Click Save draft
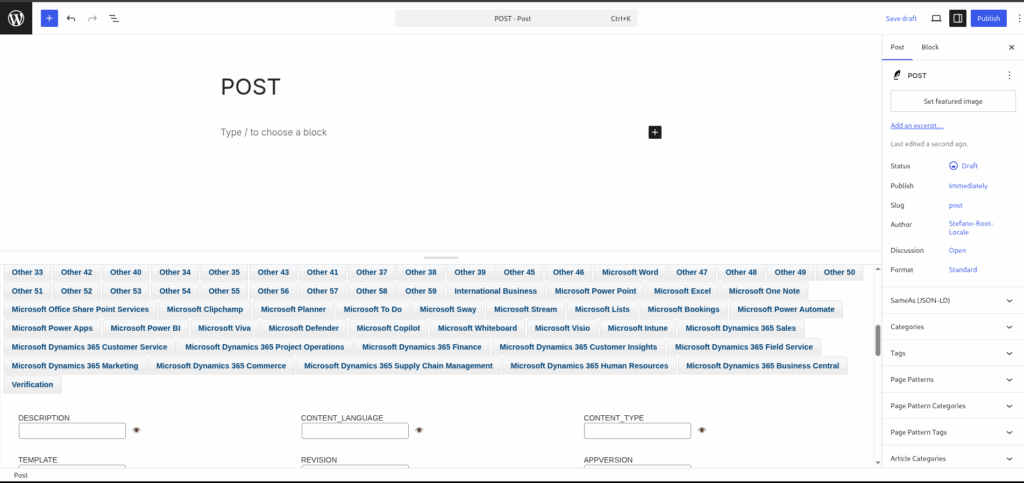The width and height of the screenshot is (1024, 483). [x=901, y=18]
